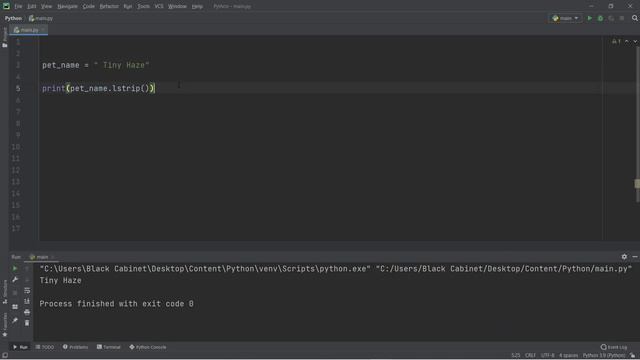640x360 pixels.
Task: Click the warnings indicator in editor corner
Action: [616, 42]
